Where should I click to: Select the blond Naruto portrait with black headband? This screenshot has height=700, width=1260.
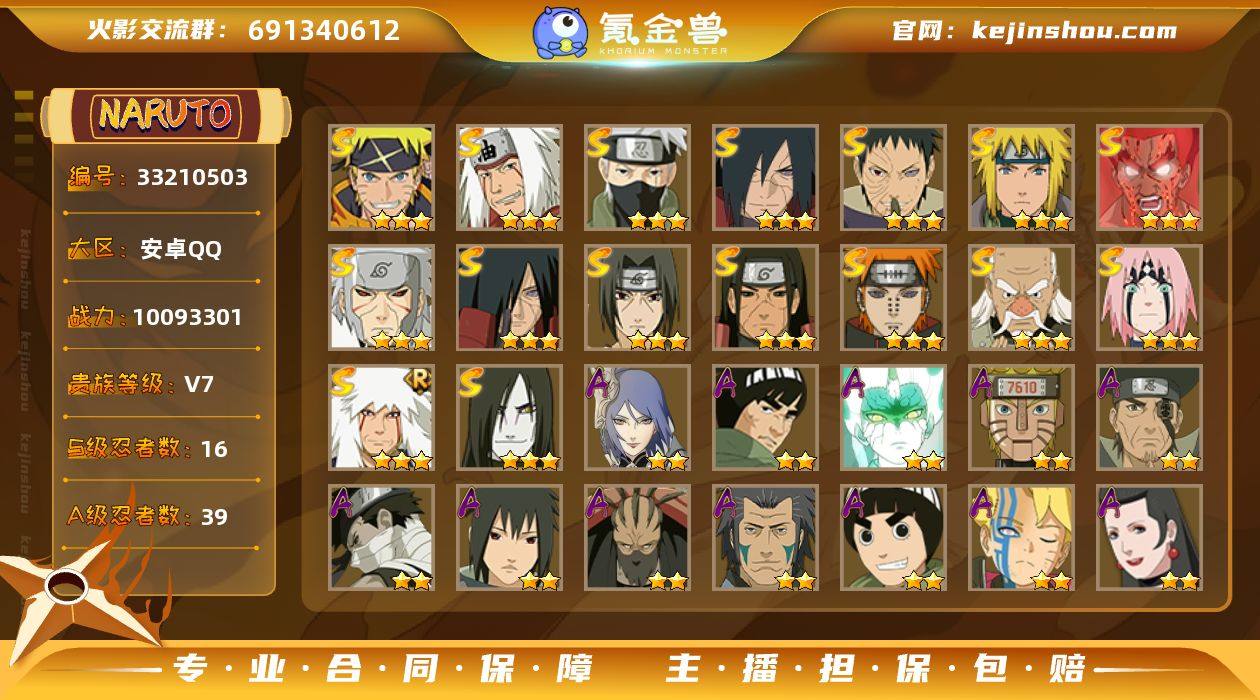(381, 178)
